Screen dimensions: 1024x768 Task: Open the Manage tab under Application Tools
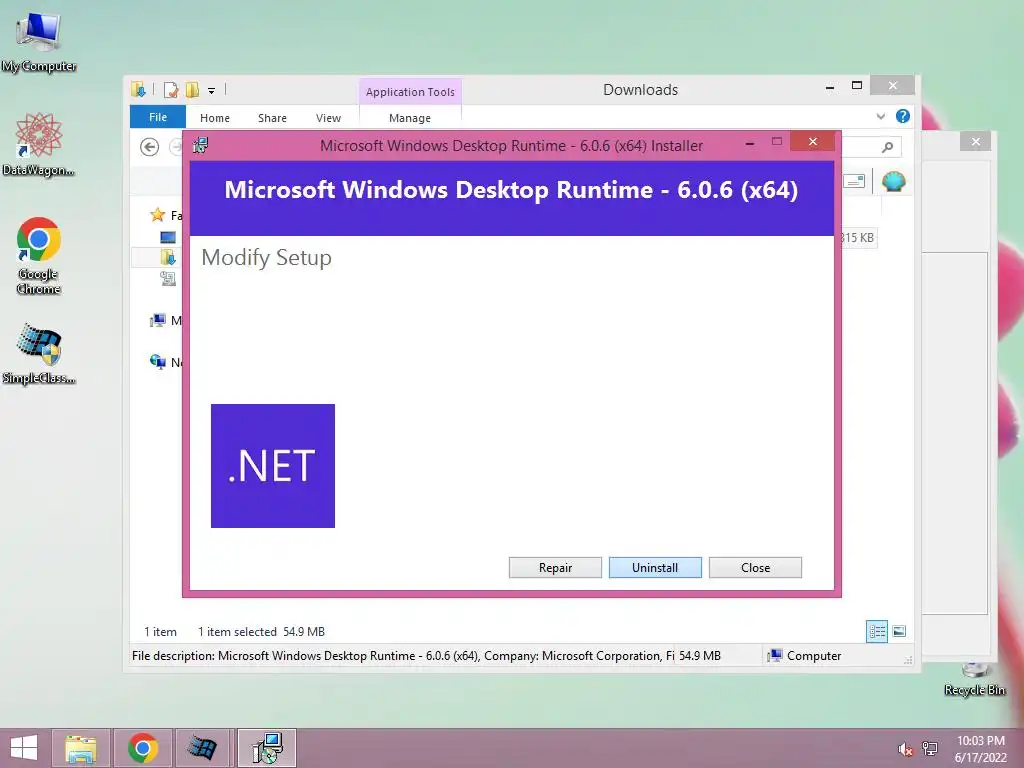tap(409, 118)
